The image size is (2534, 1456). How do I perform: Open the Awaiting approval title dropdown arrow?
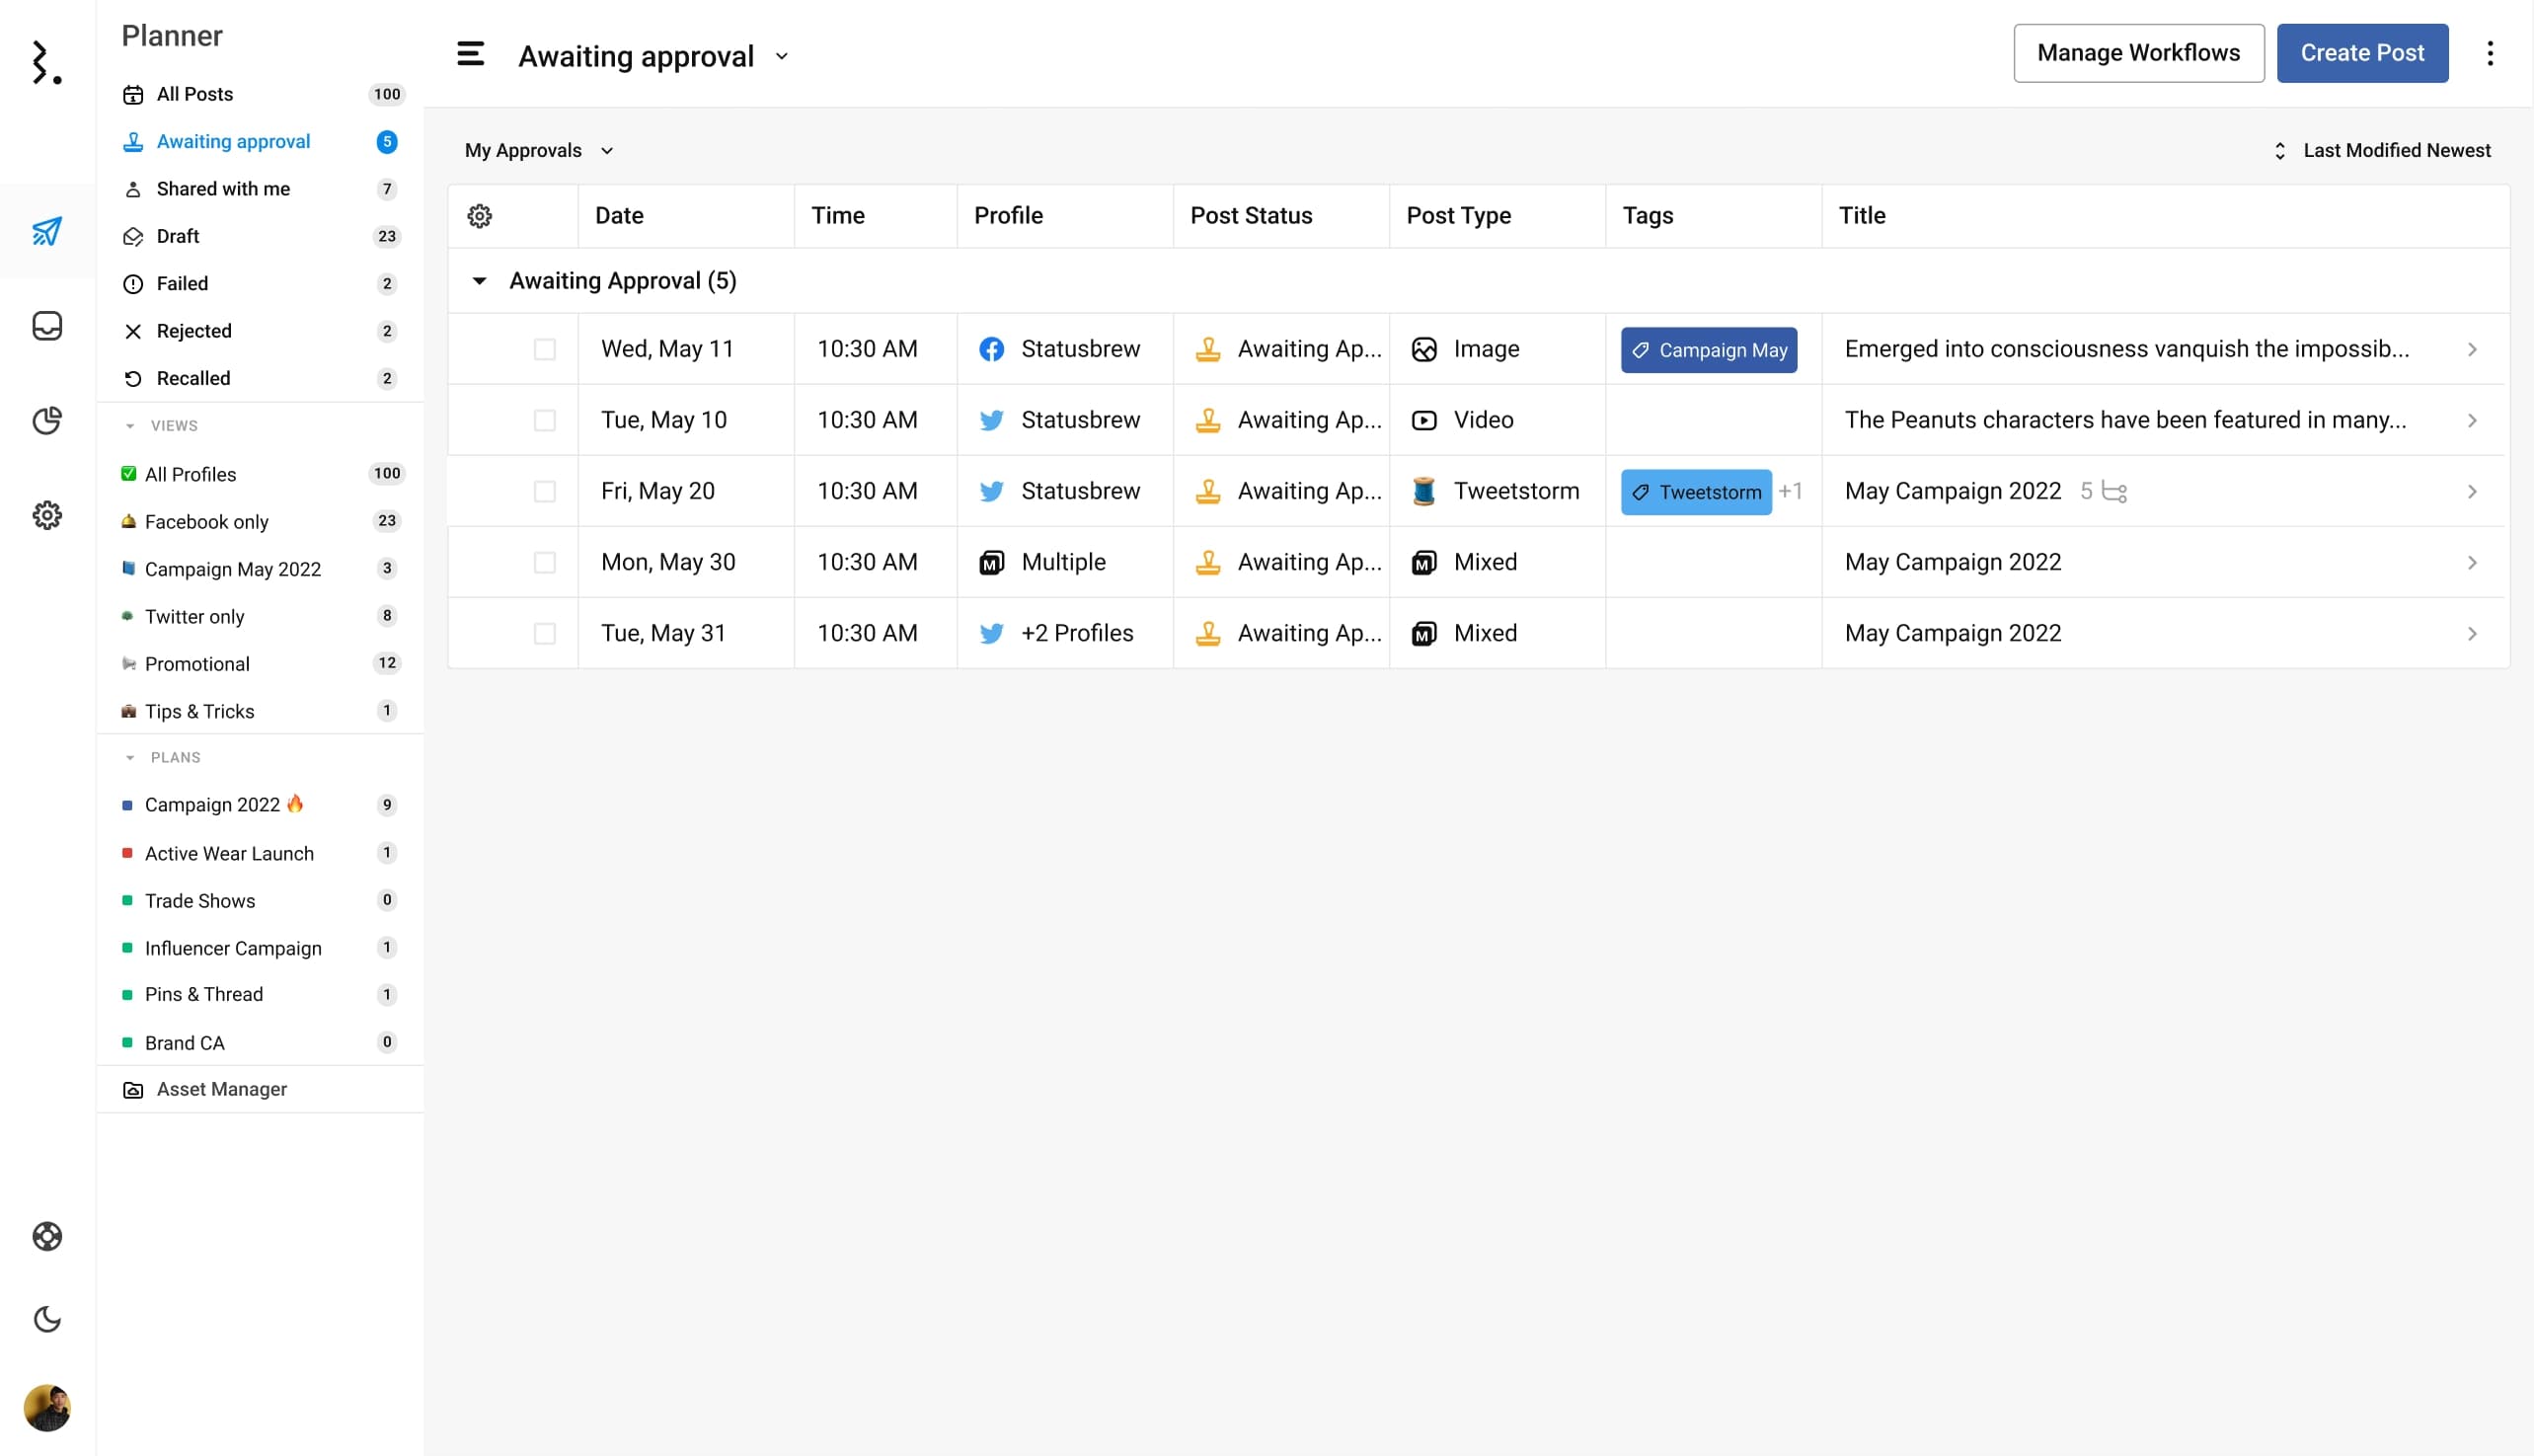click(782, 57)
